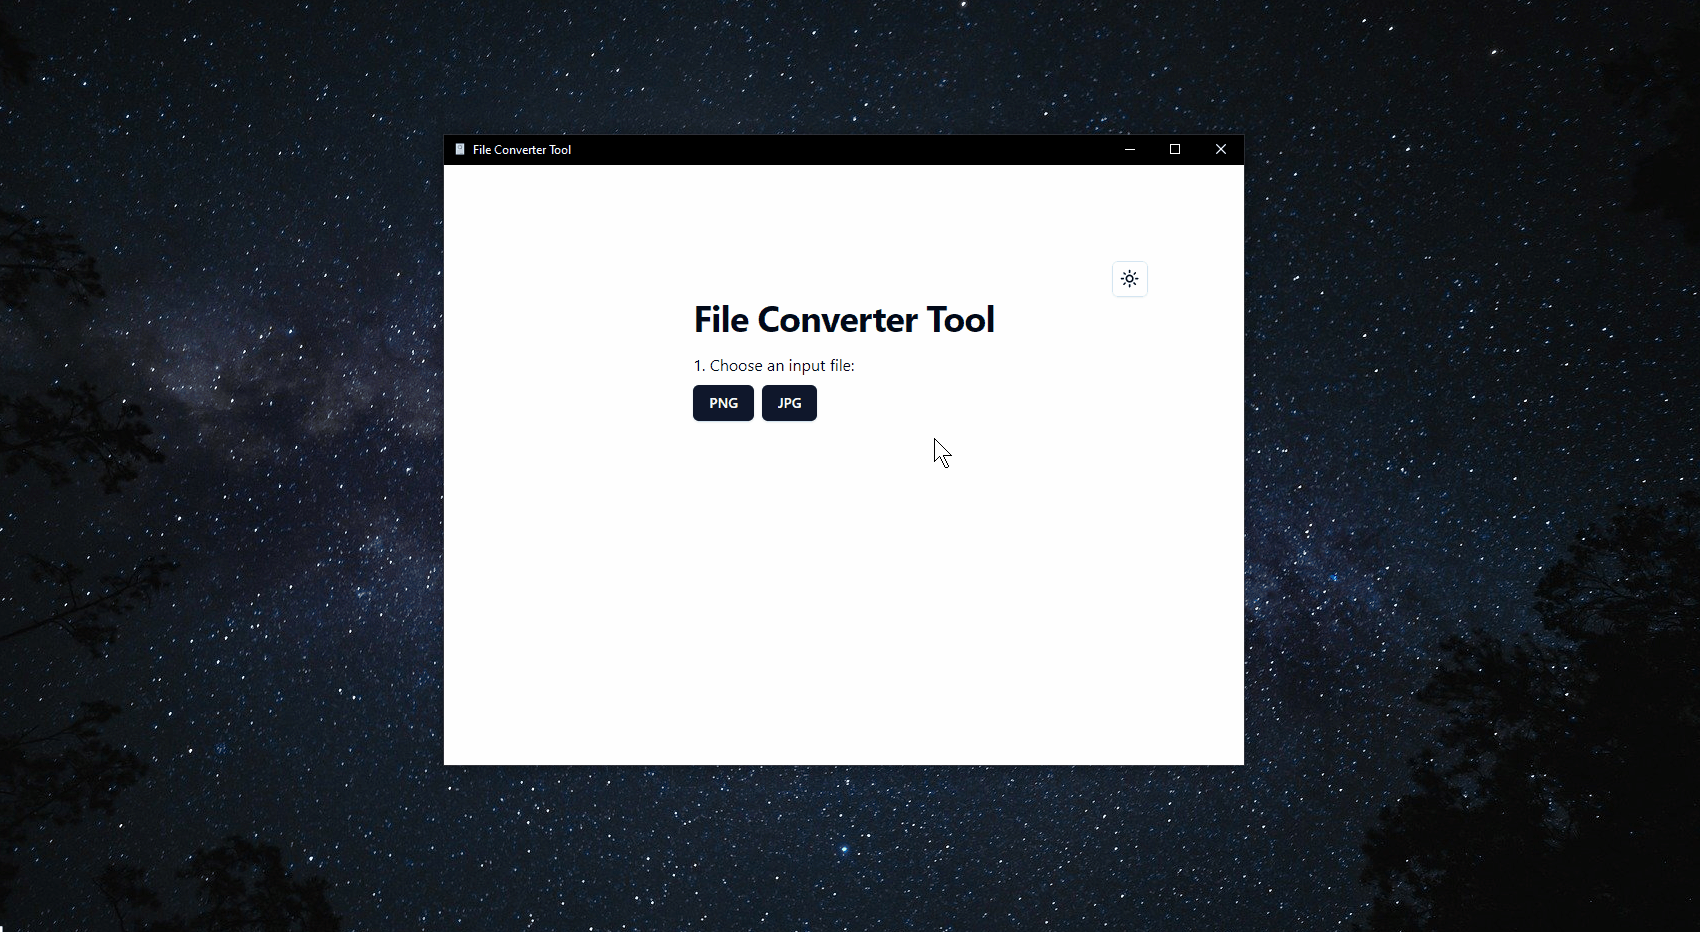The height and width of the screenshot is (932, 1700).
Task: Click the window title text in title bar
Action: 521,150
